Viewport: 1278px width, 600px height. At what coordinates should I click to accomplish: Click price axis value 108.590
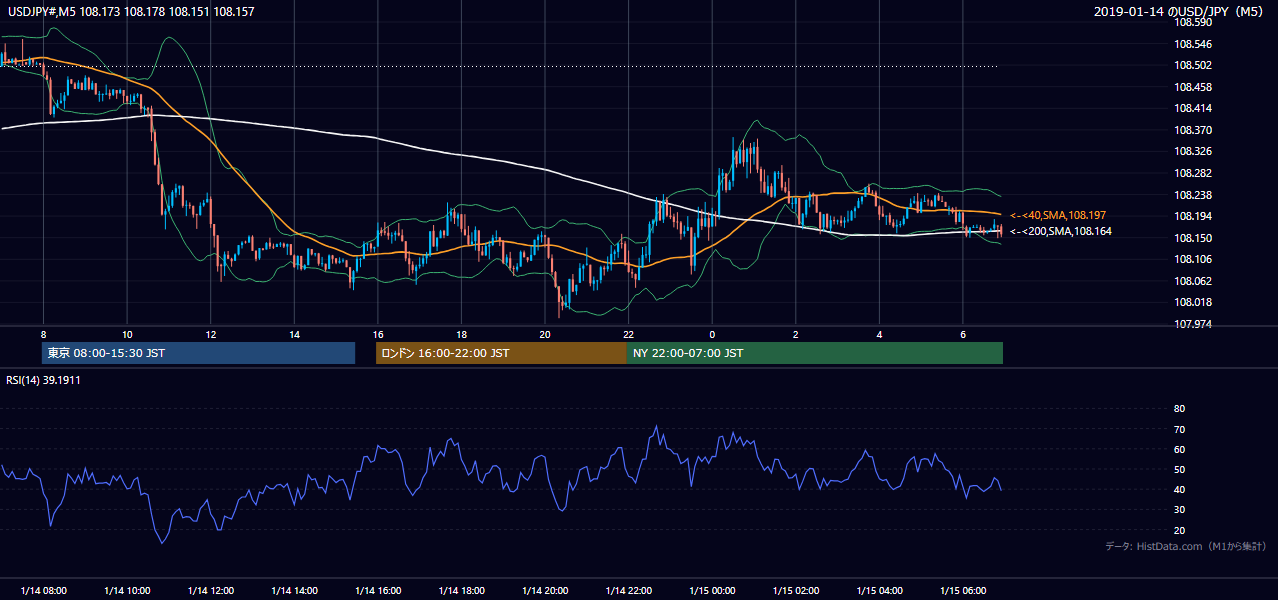coord(1192,22)
